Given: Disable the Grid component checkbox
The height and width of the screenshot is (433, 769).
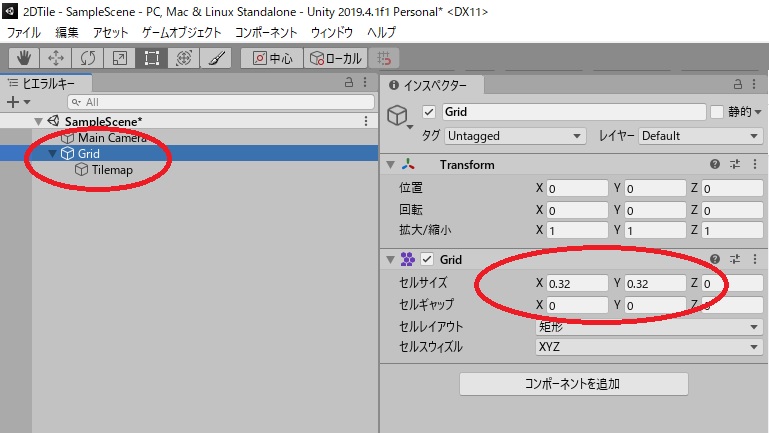Looking at the screenshot, I should (427, 259).
